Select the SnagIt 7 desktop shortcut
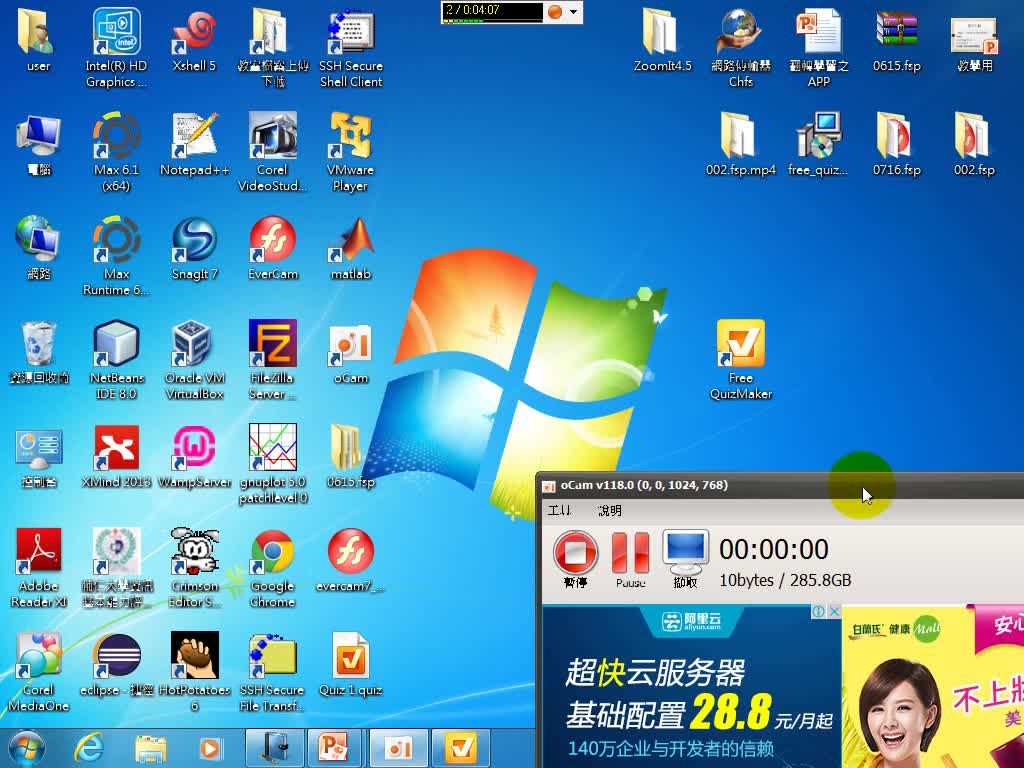This screenshot has width=1024, height=768. coord(194,248)
